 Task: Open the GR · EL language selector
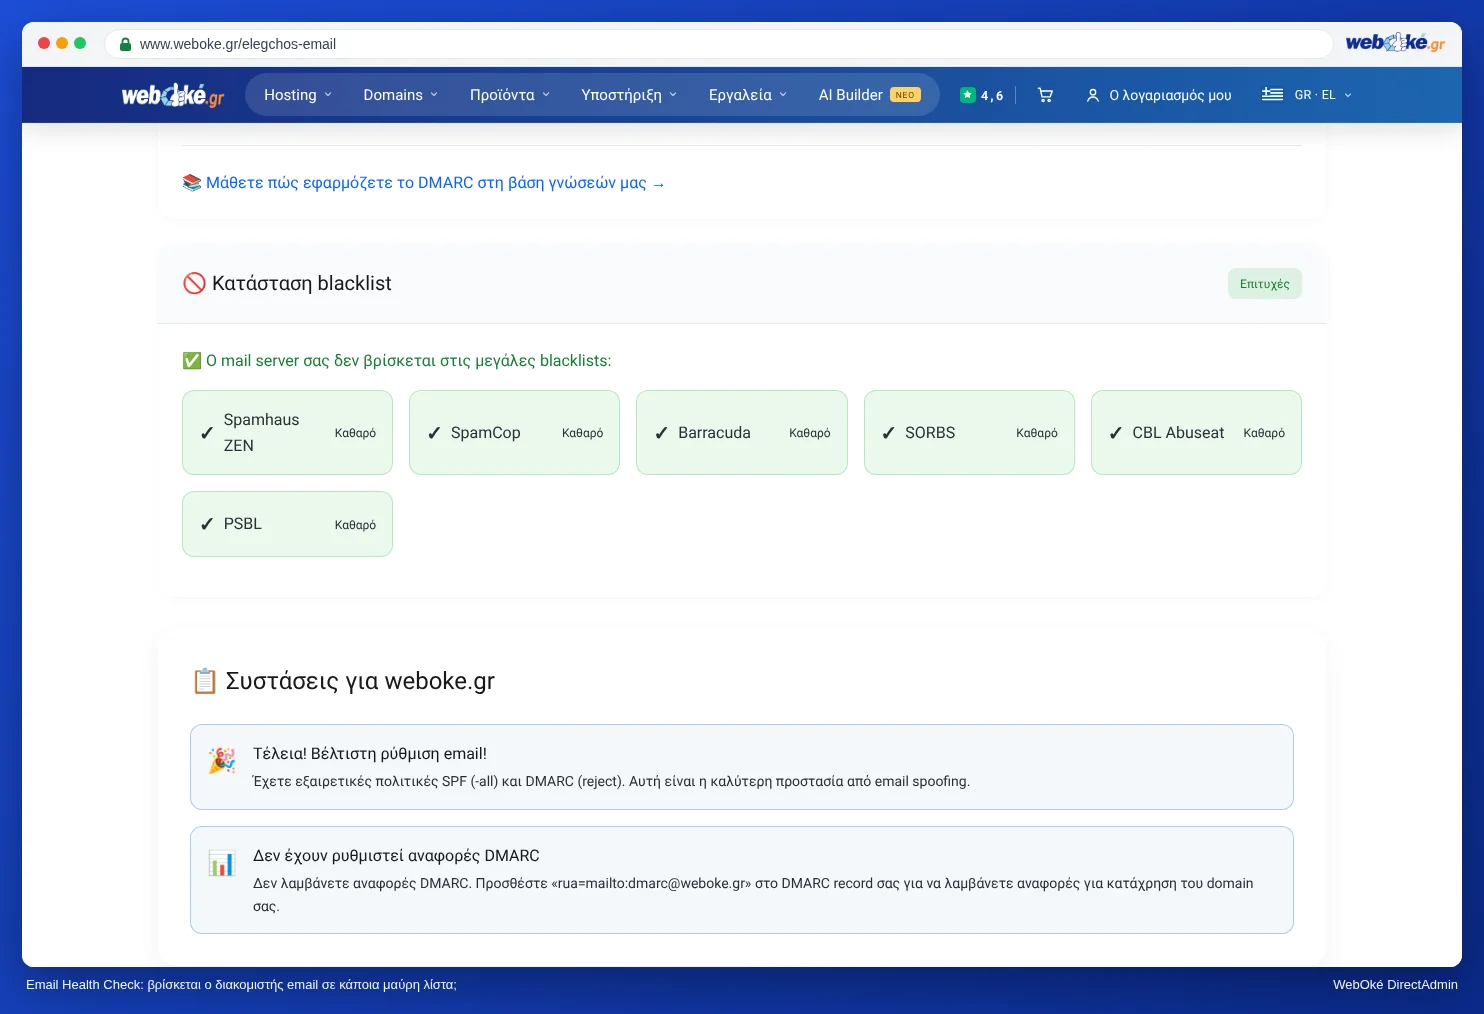pos(1307,95)
